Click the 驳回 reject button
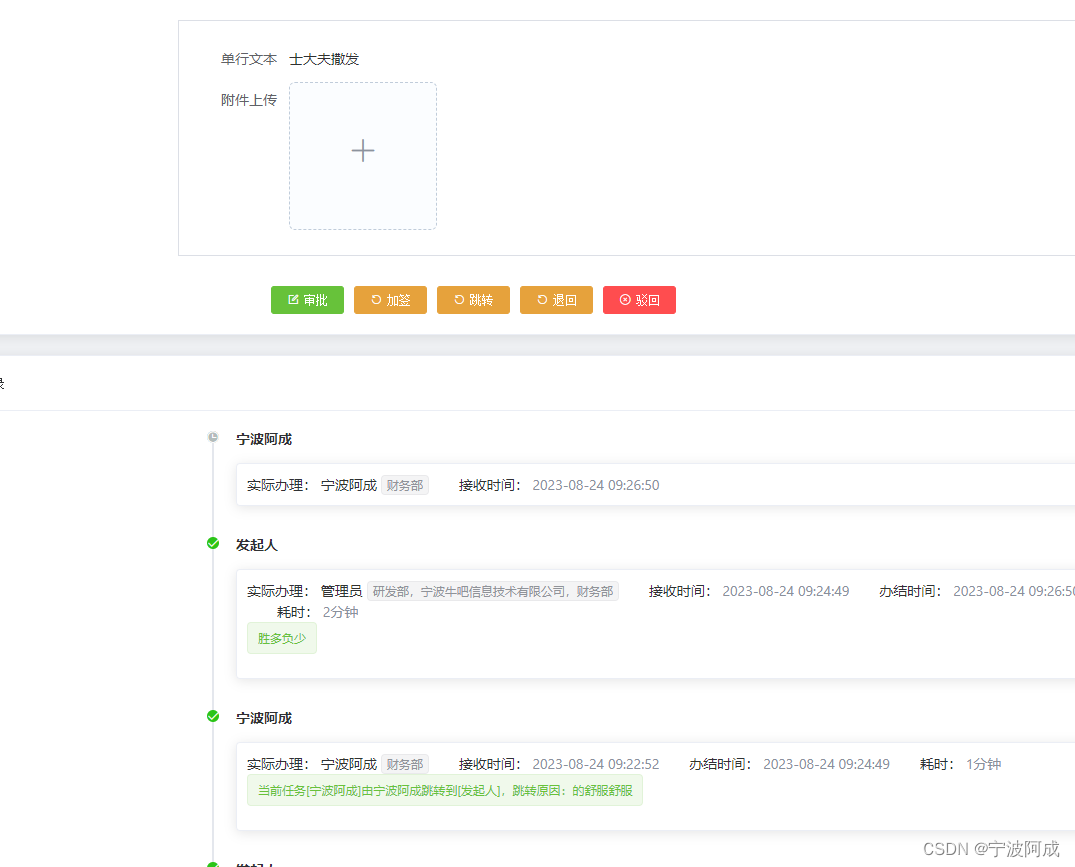1075x867 pixels. [x=639, y=299]
